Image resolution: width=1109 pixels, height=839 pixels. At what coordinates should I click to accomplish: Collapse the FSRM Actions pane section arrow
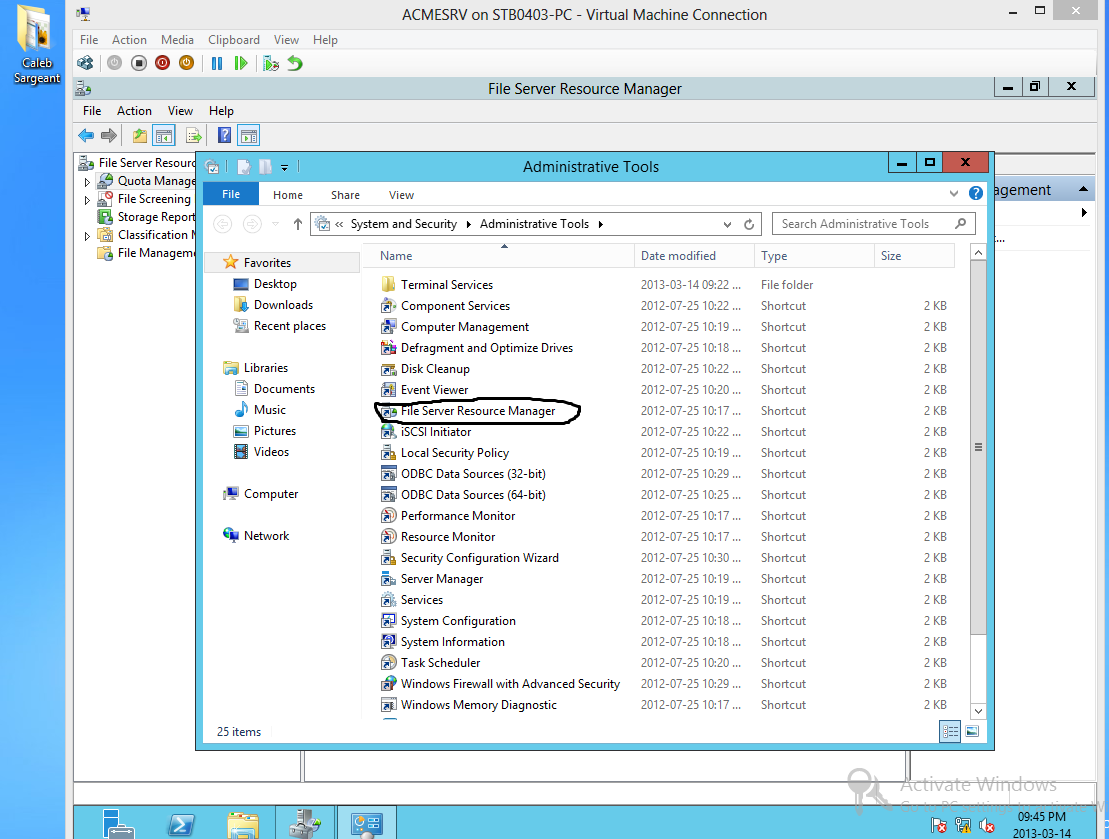(1083, 189)
